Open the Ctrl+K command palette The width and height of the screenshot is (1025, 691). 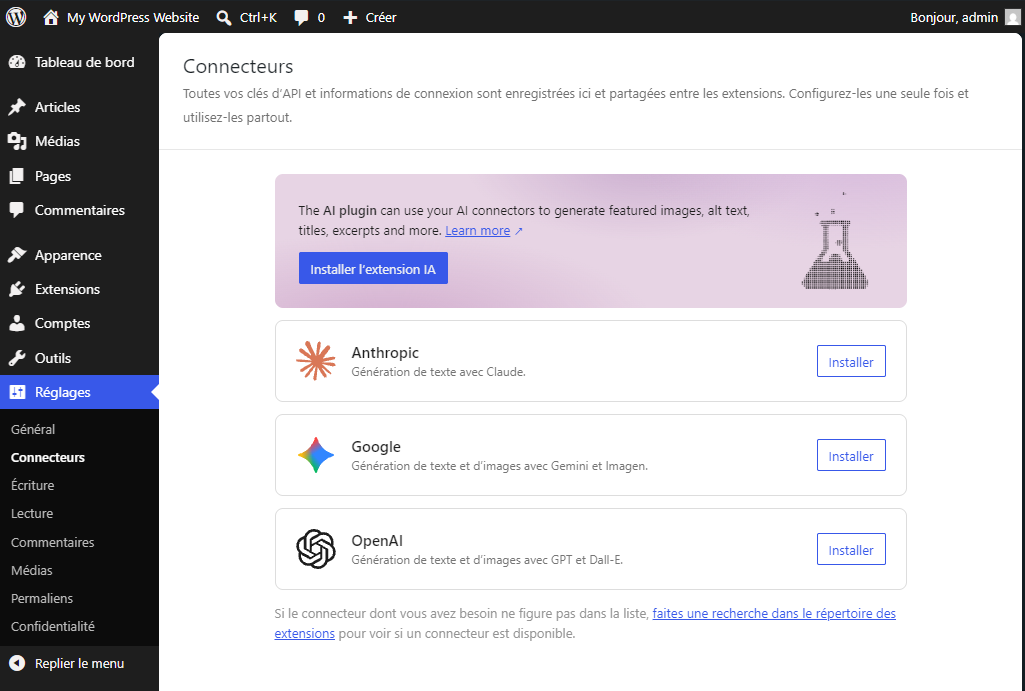(x=247, y=18)
